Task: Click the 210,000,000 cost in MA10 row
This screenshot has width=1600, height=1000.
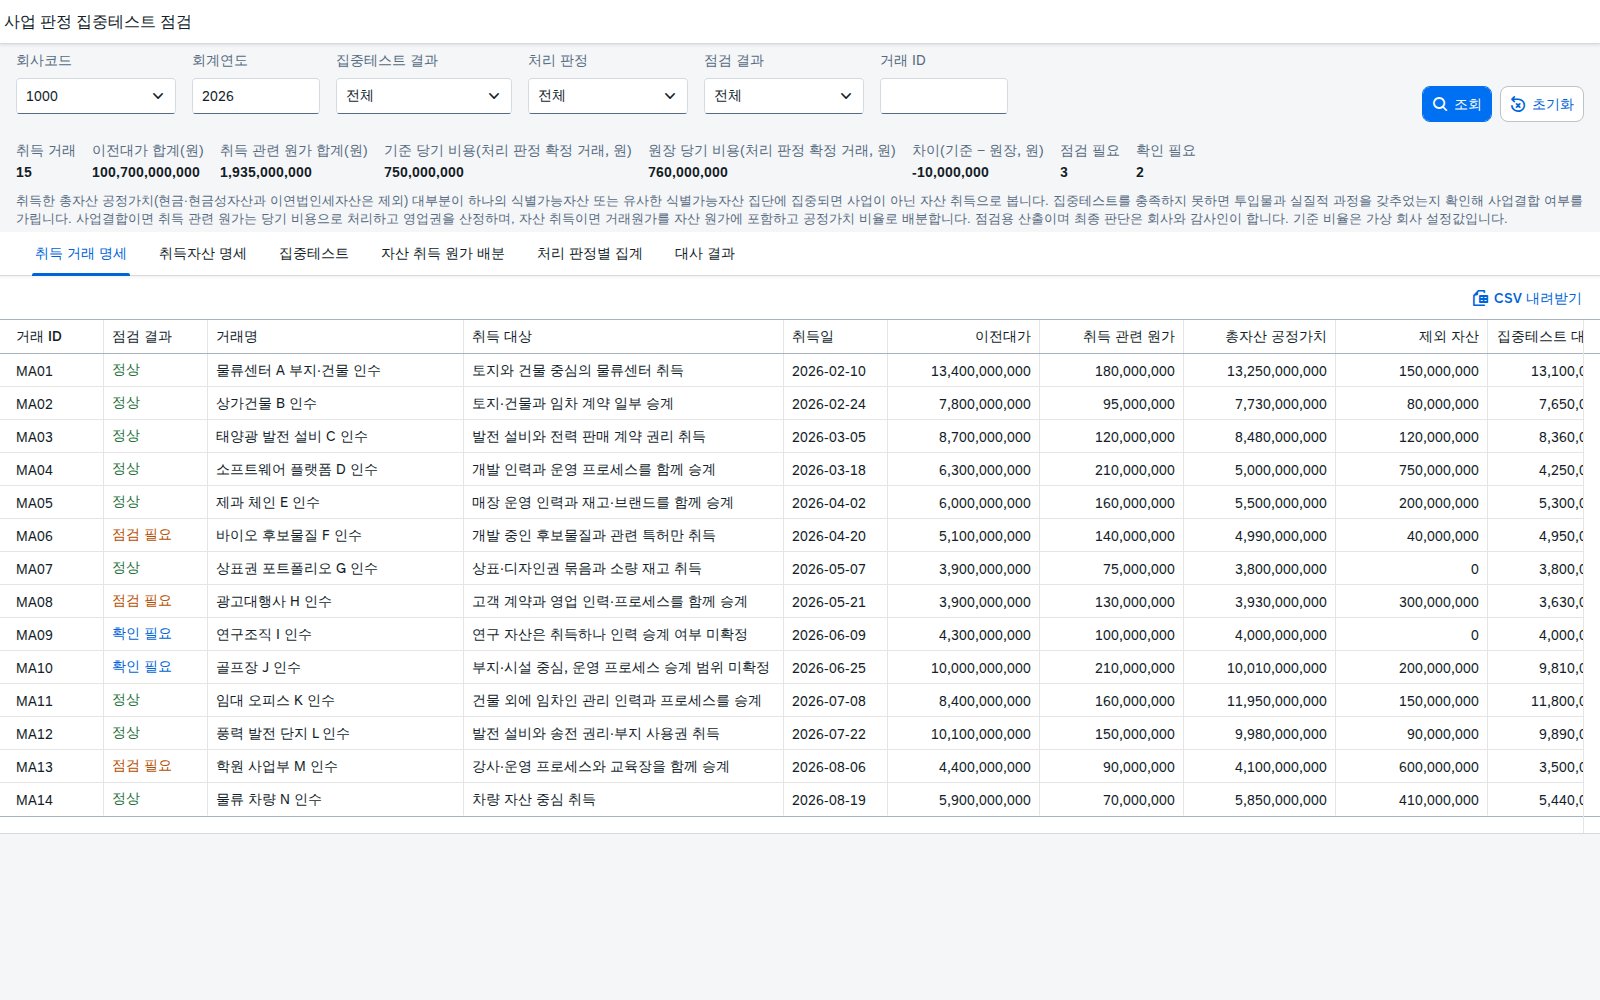Action: pyautogui.click(x=1112, y=667)
